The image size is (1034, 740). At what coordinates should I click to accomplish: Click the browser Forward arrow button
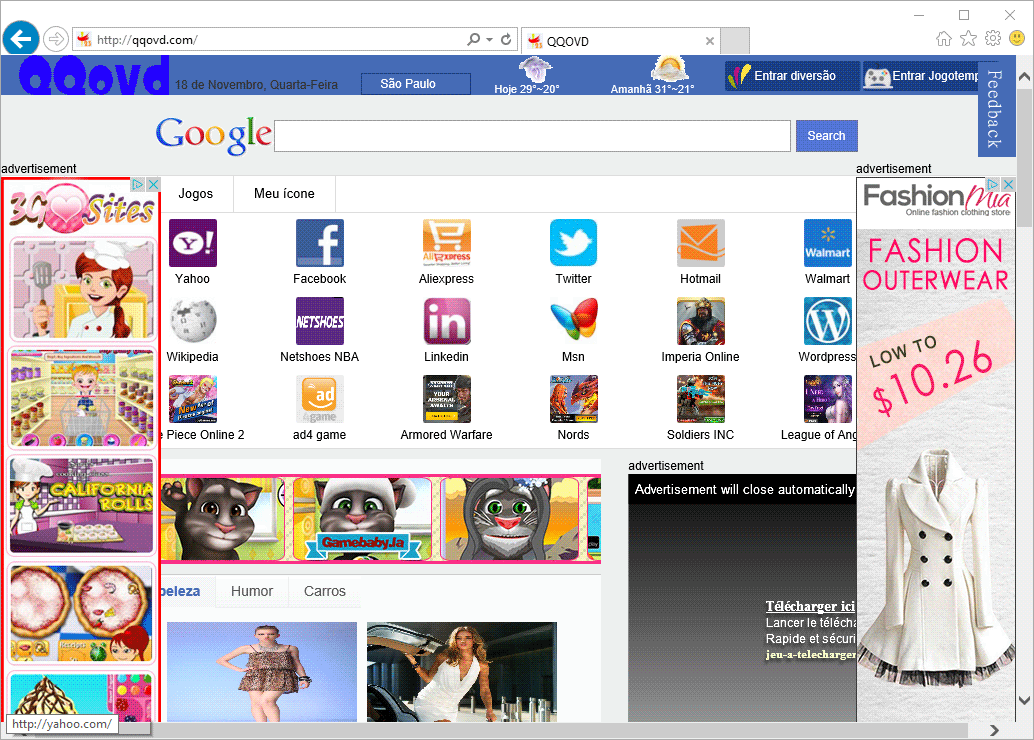pos(56,40)
